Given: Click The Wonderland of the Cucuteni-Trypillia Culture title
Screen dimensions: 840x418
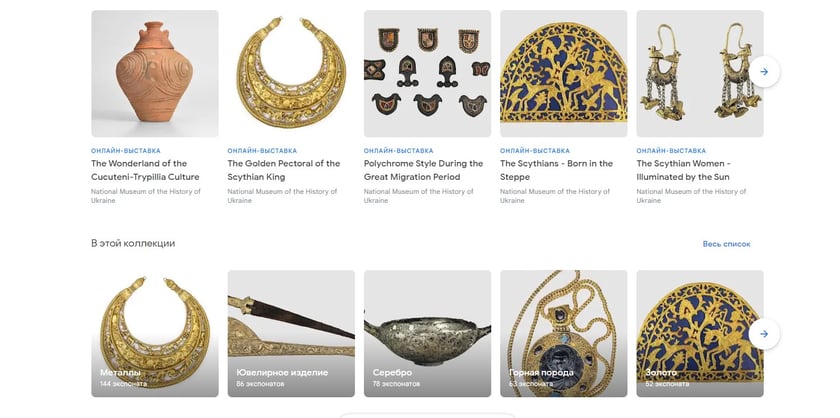Looking at the screenshot, I should 145,170.
